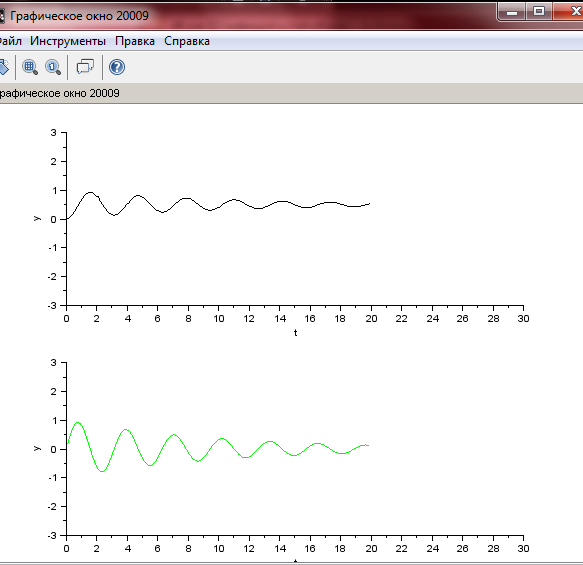The width and height of the screenshot is (583, 565).
Task: Click tick label 3 on the upper plot y-axis
Action: pyautogui.click(x=54, y=133)
